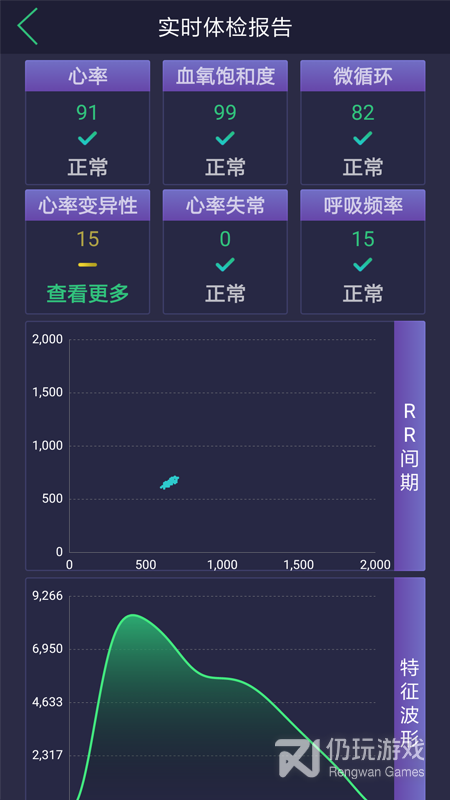Click the microcirculation value 82
The width and height of the screenshot is (450, 800).
tap(363, 113)
